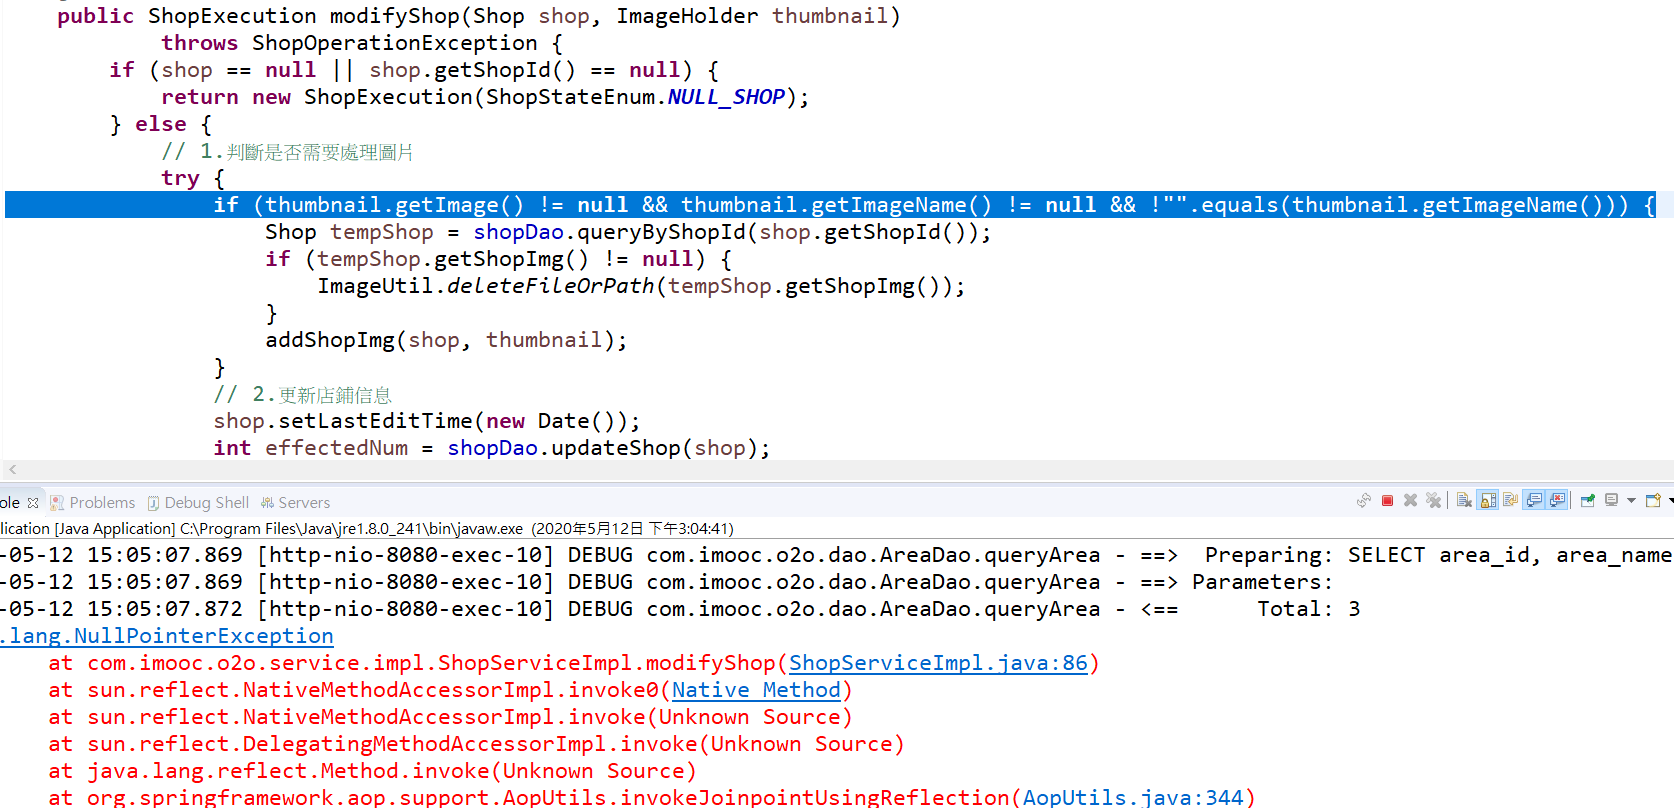Click 'ImageUtil.deleteFileOrPath' in the editor
The height and width of the screenshot is (808, 1674).
pos(486,286)
